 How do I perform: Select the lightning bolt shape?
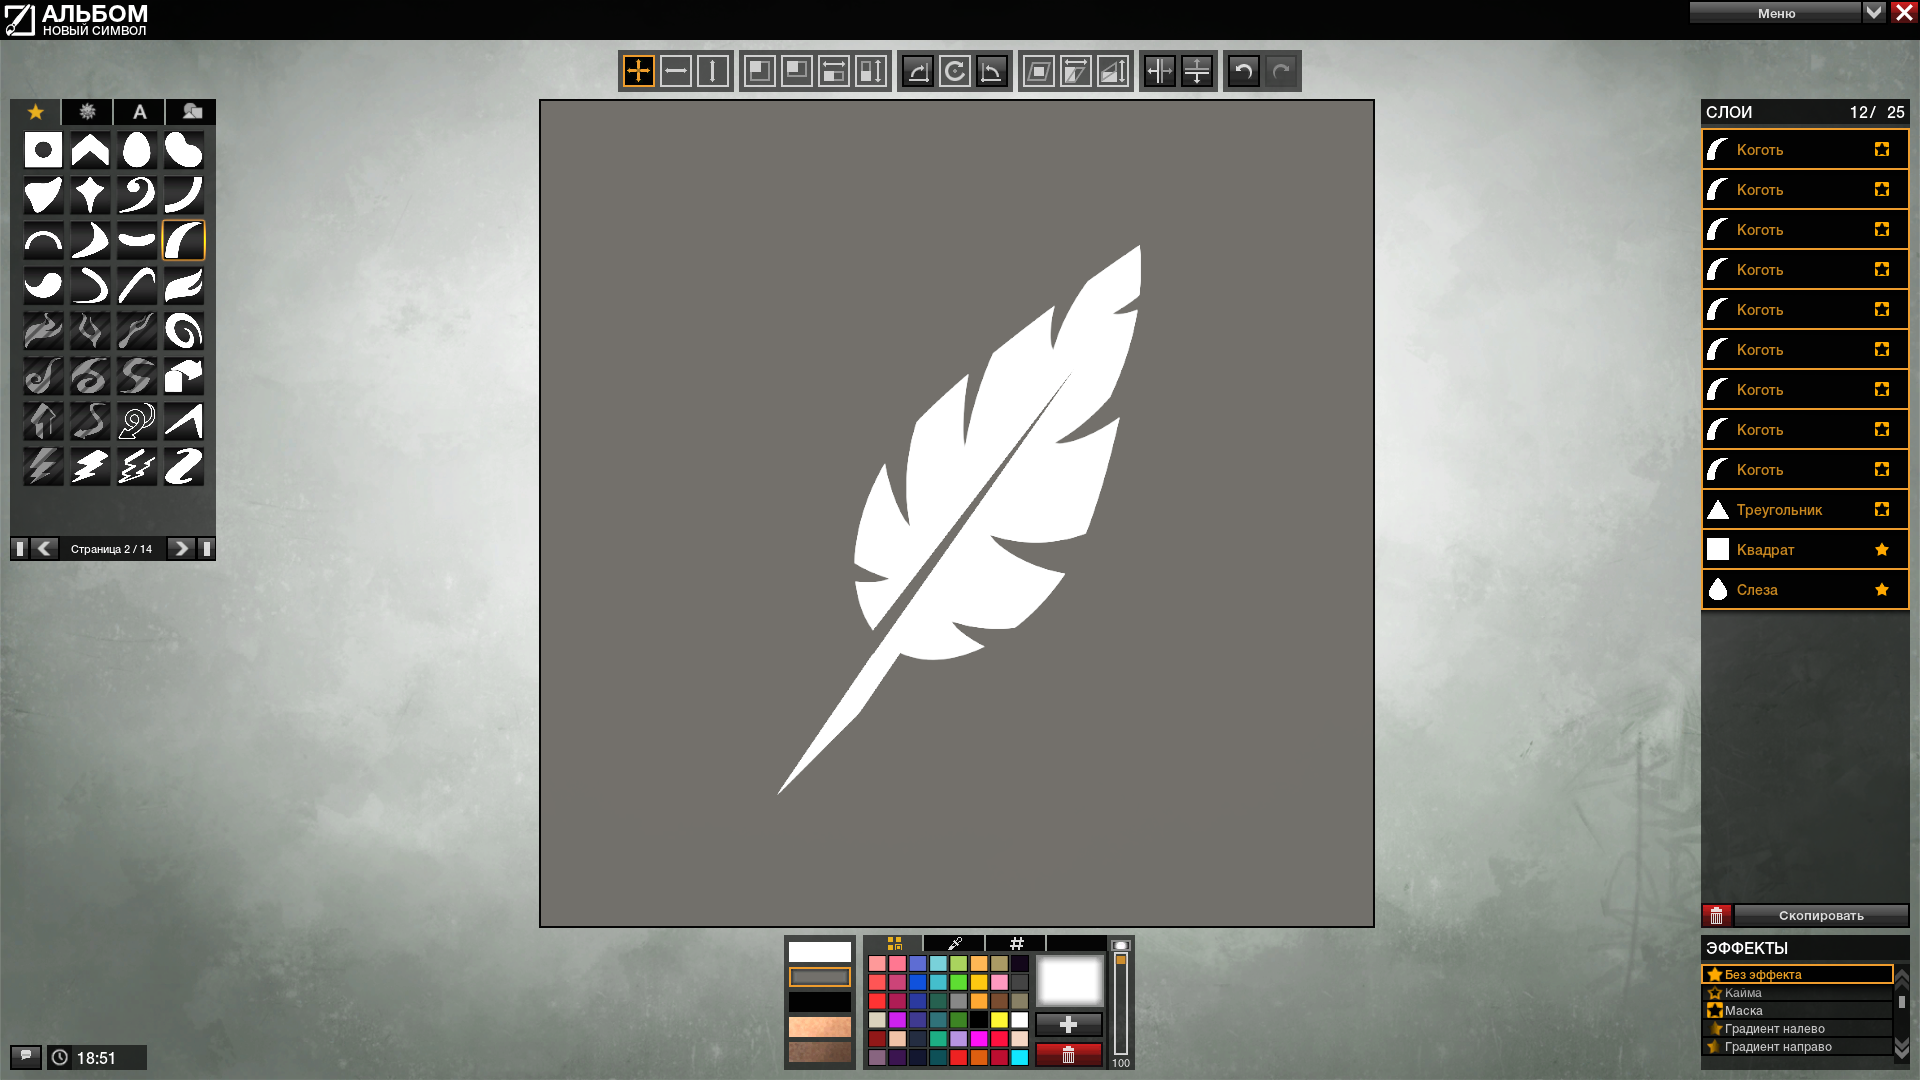coord(90,466)
